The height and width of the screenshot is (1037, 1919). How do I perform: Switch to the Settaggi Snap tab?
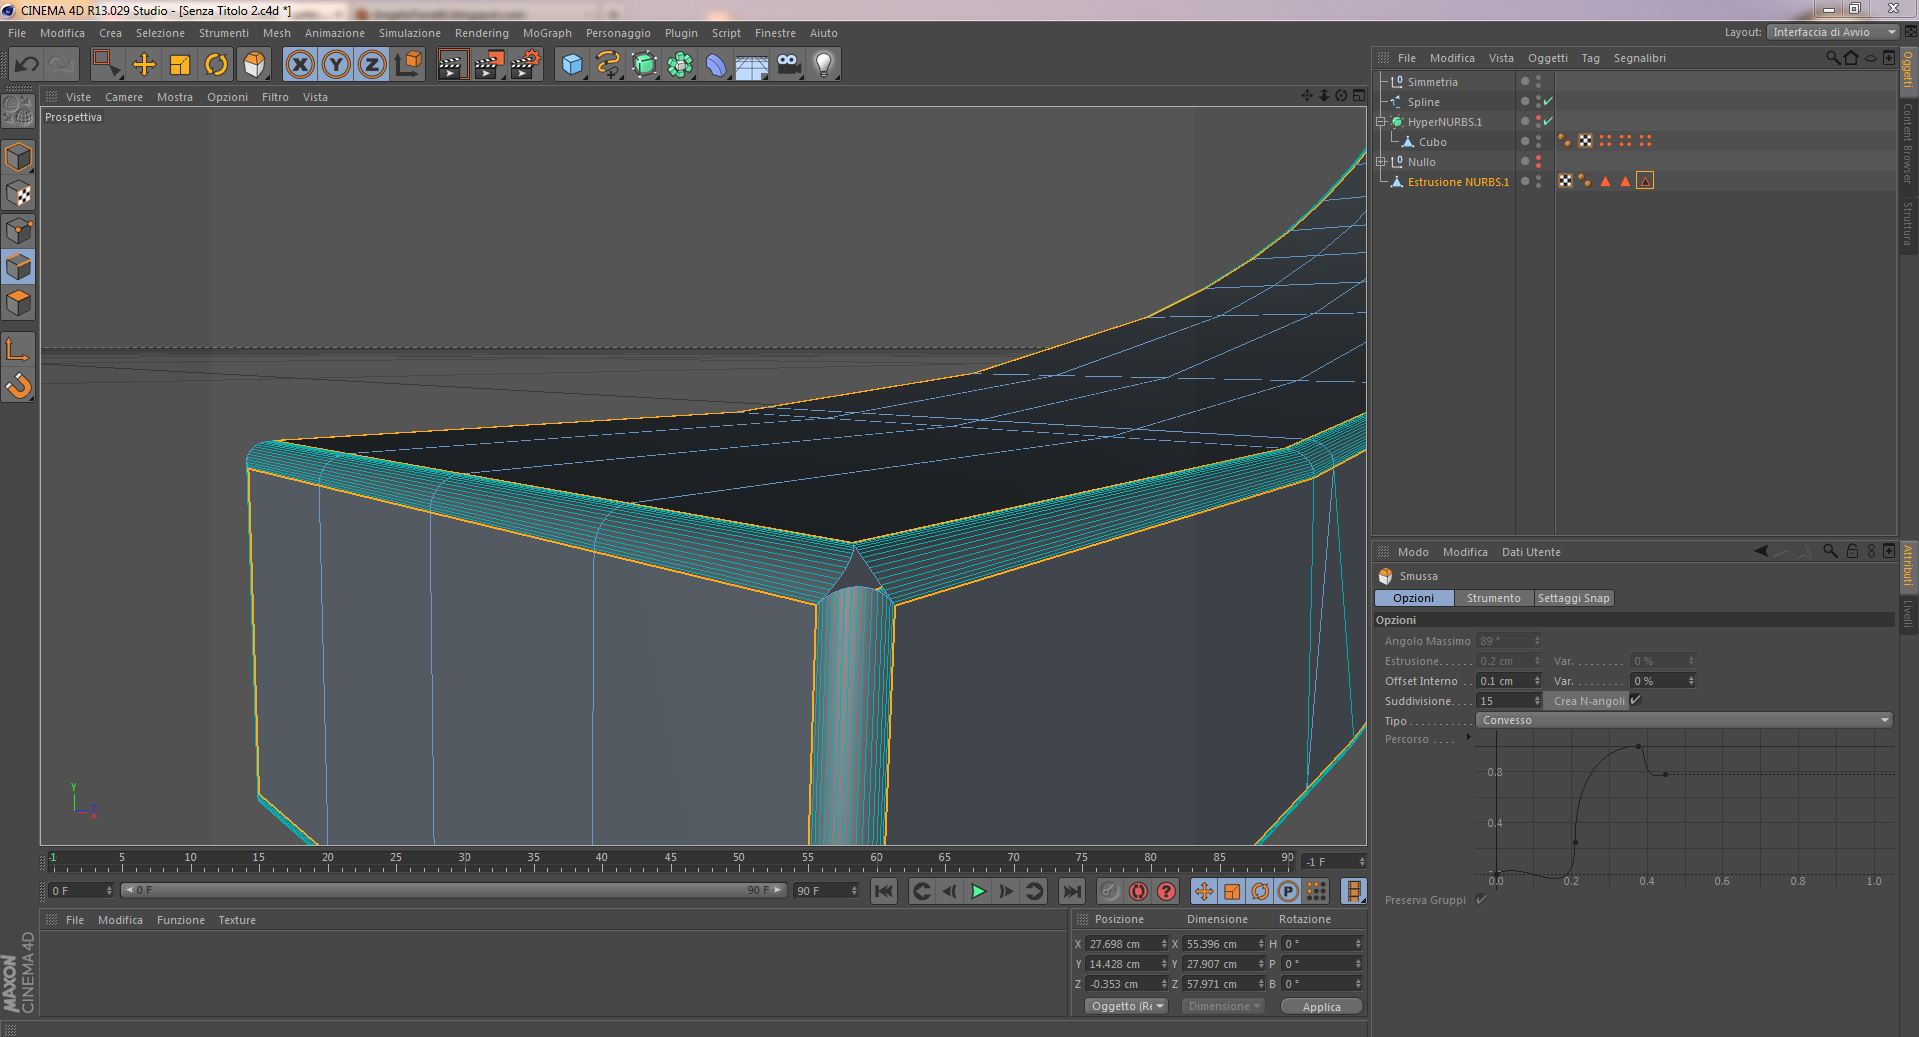point(1573,598)
